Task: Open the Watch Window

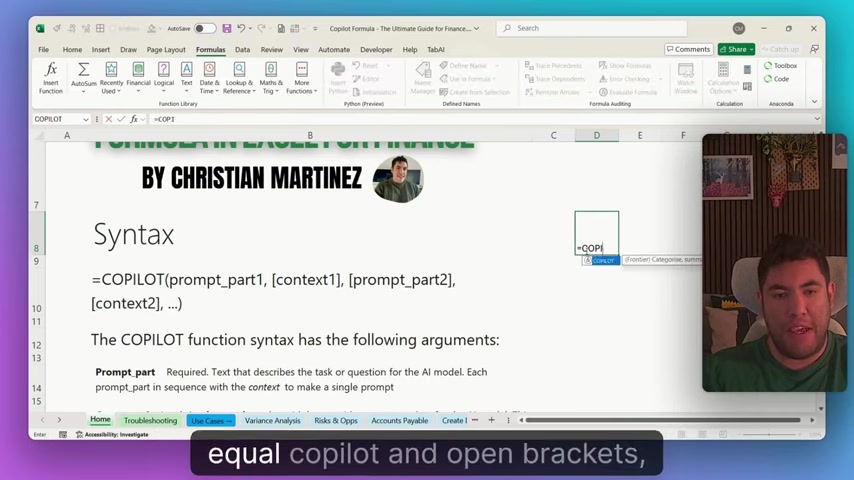Action: click(686, 78)
